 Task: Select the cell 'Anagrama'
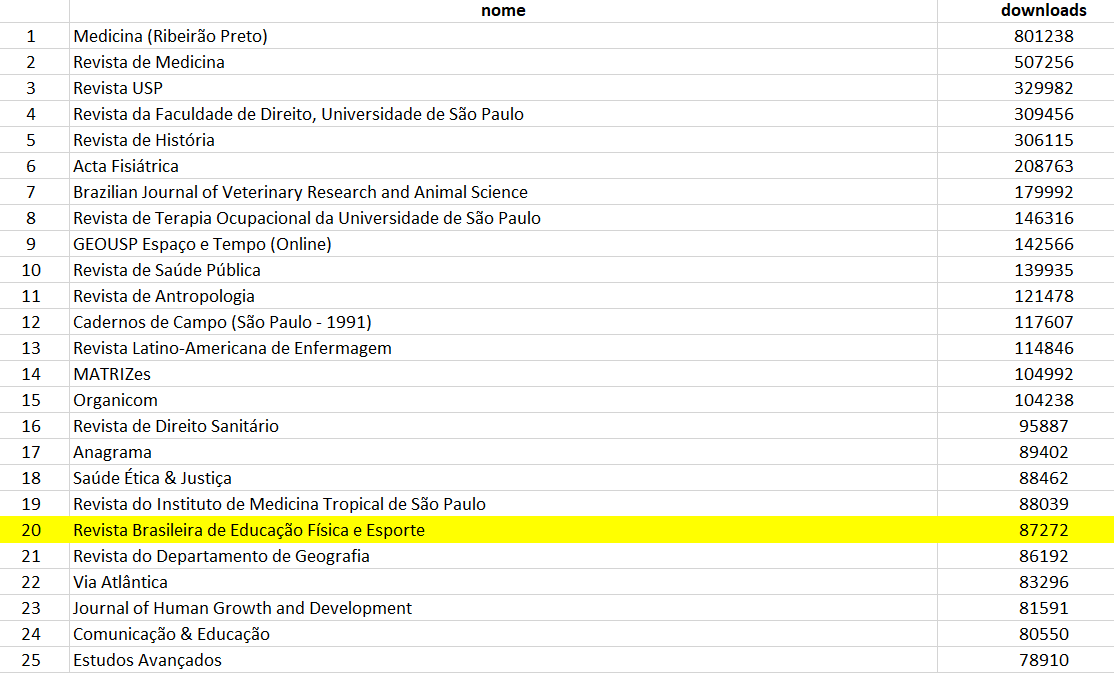click(503, 452)
